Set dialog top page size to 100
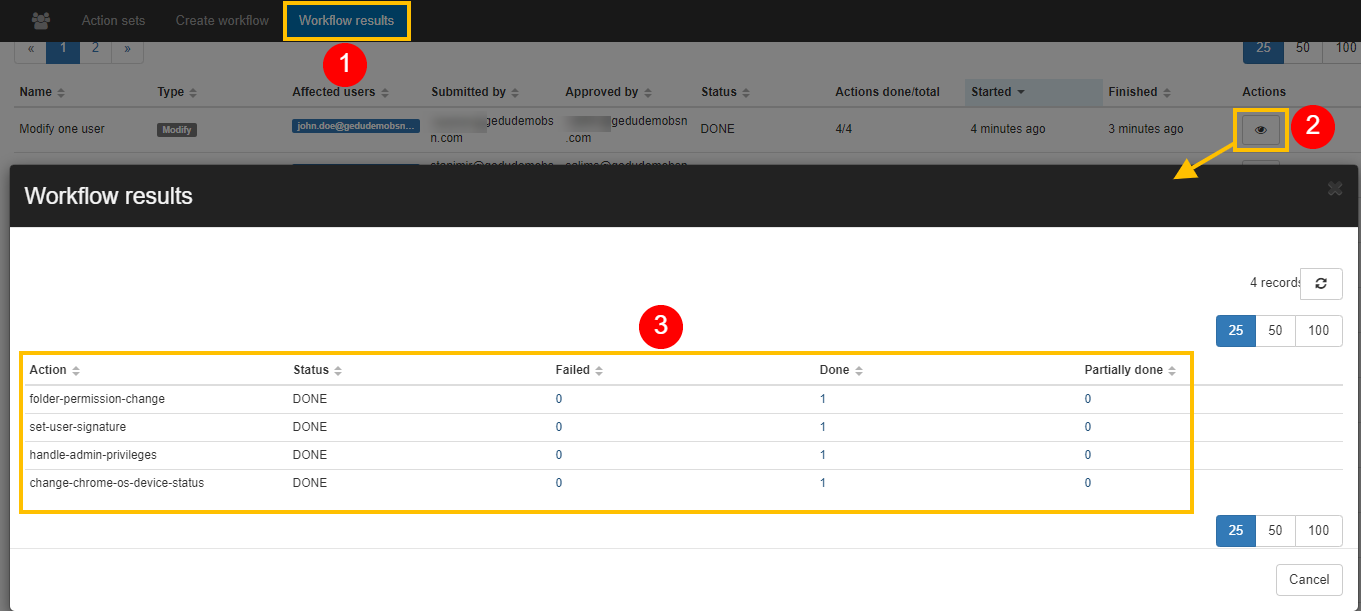1361x611 pixels. point(1319,330)
